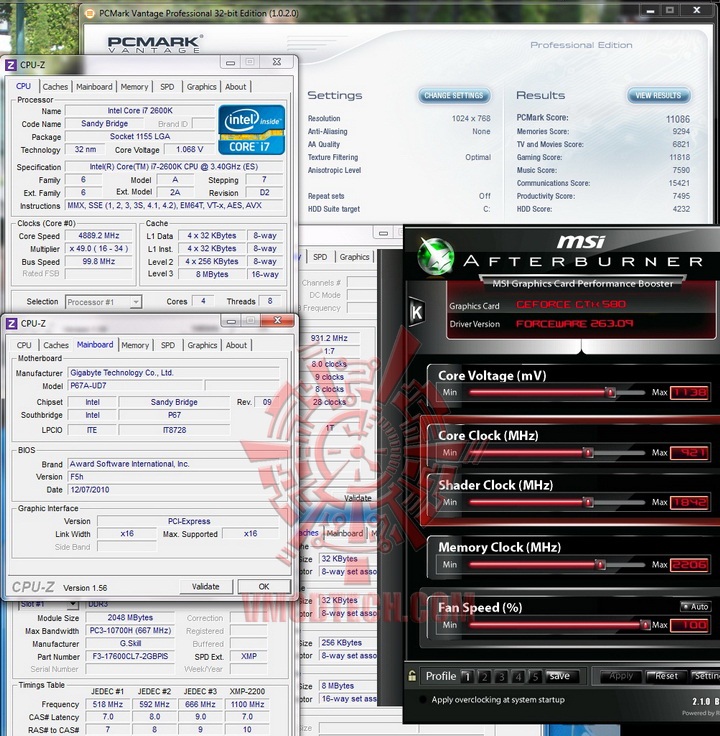Click the Manufacturer field Gigabyte Technology Co., Ltd.

click(174, 373)
